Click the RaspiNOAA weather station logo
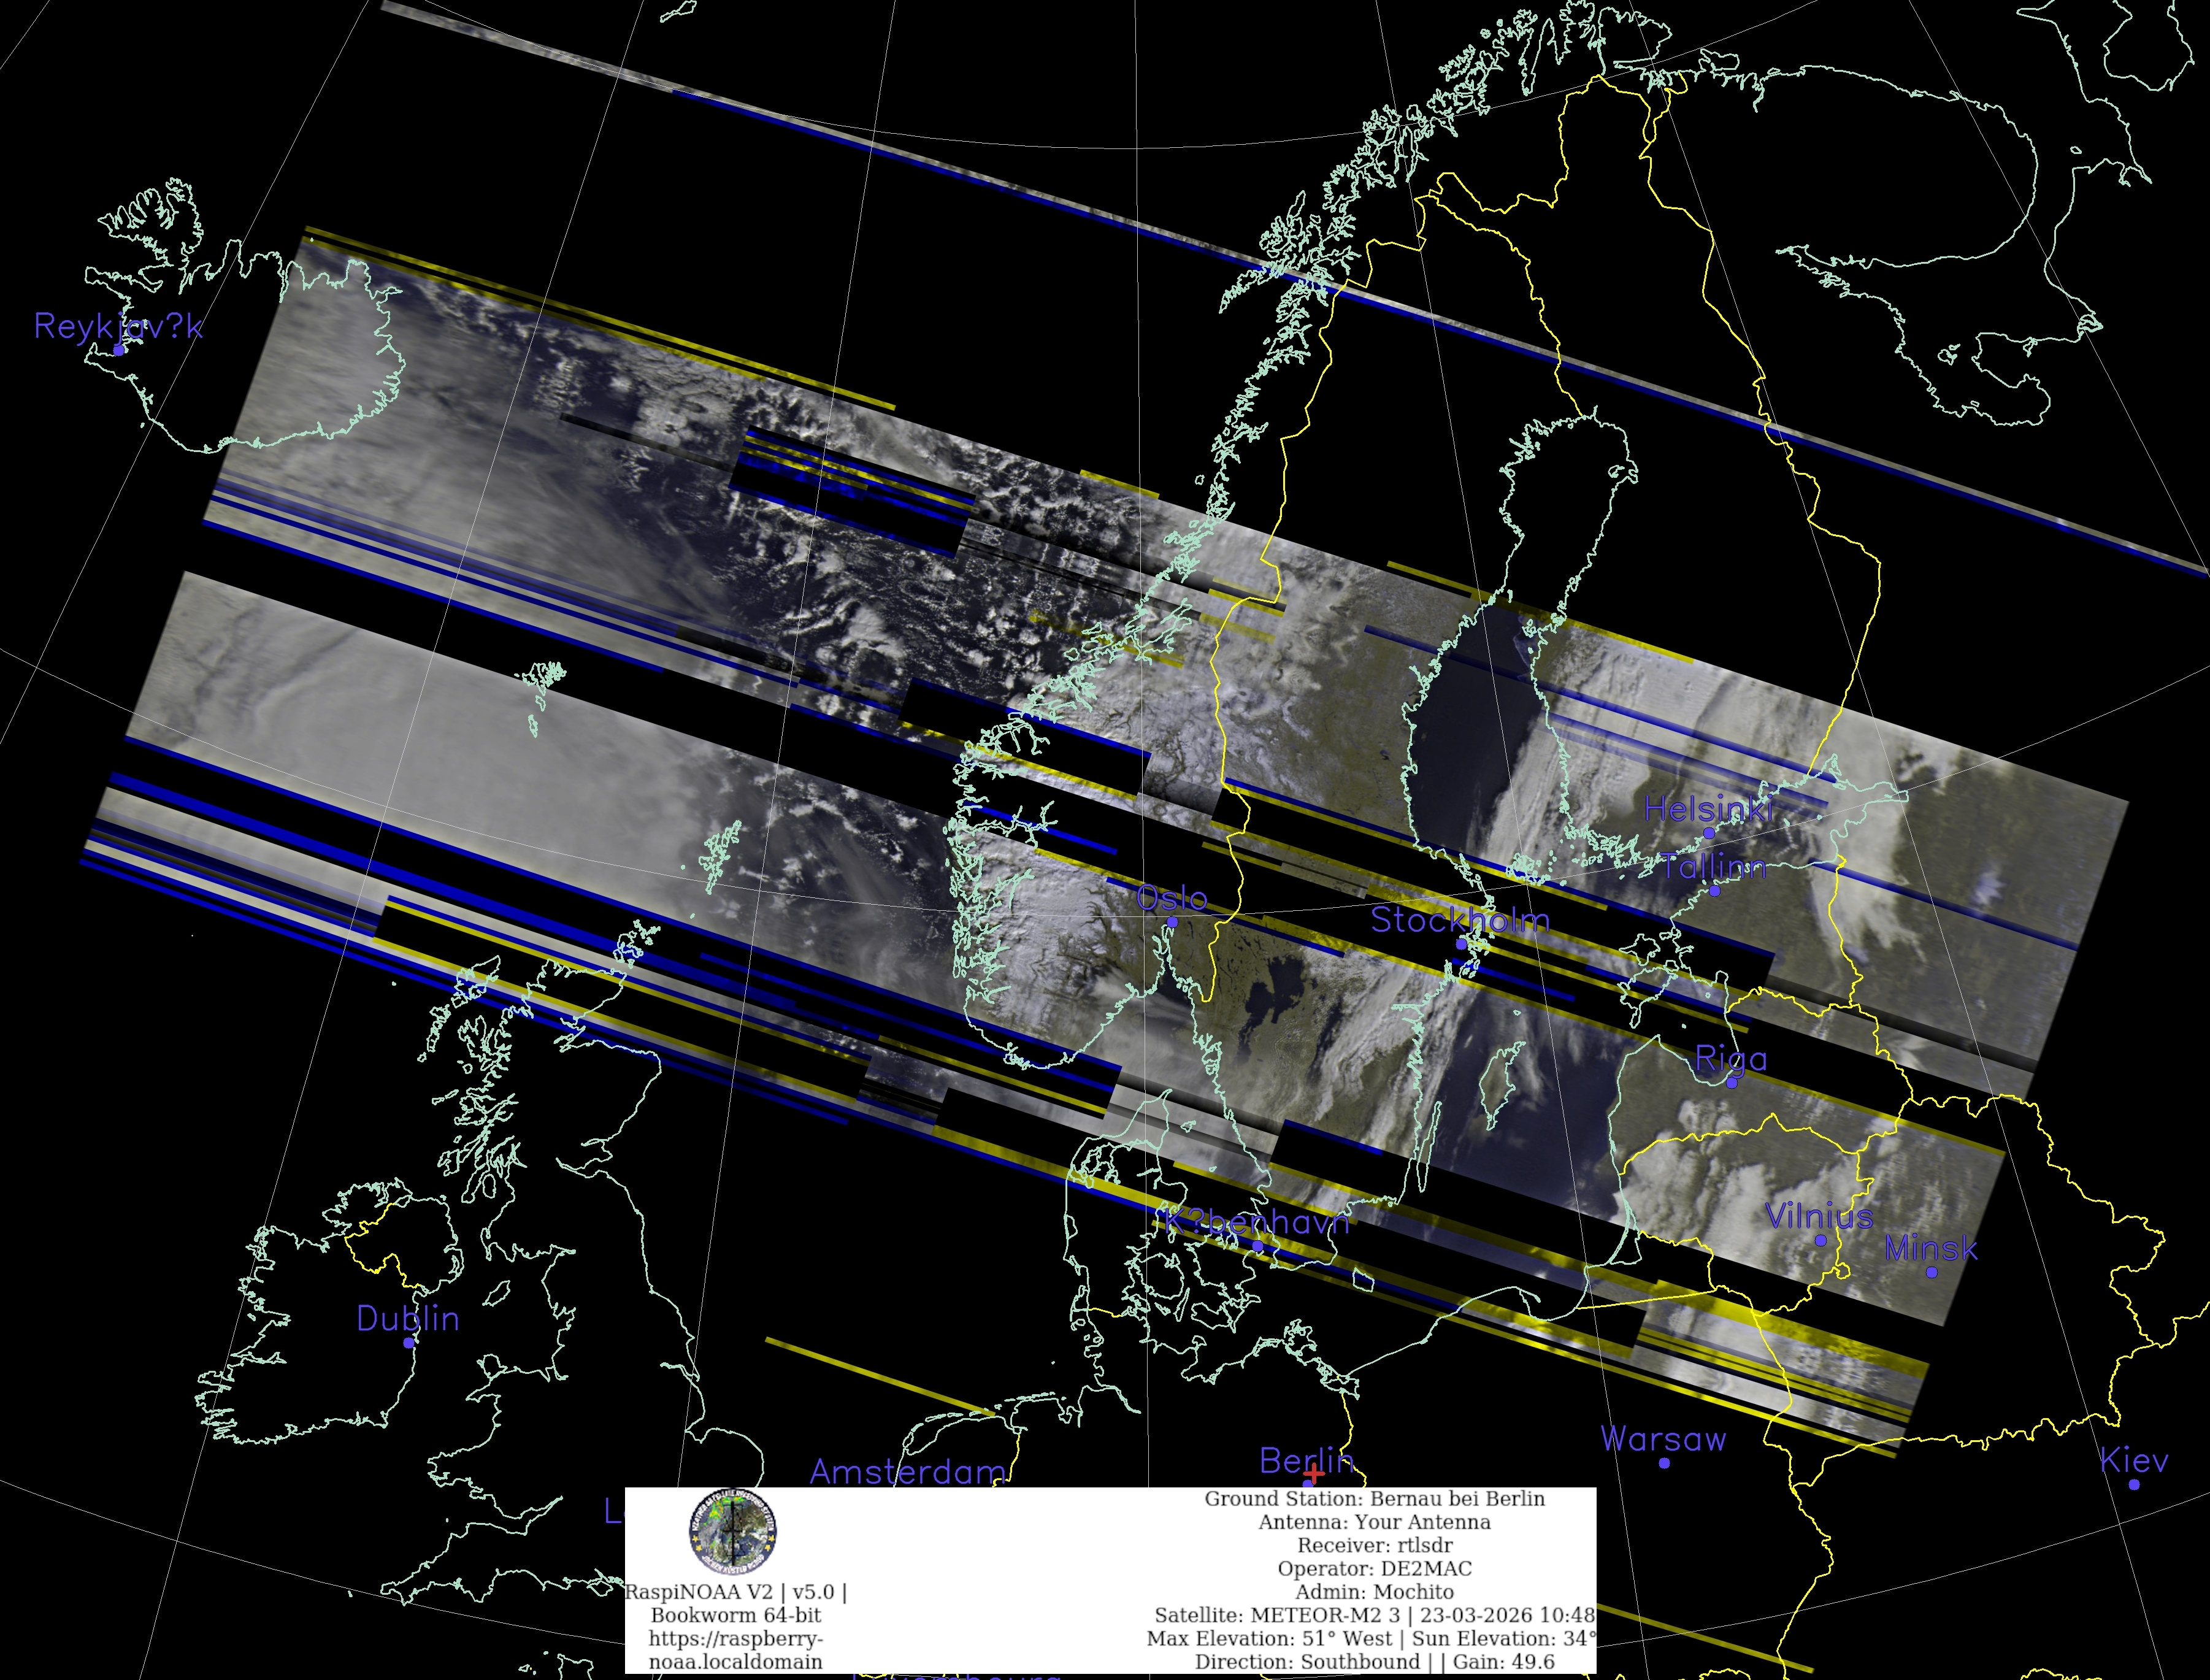This screenshot has width=2210, height=1680. tap(733, 1531)
